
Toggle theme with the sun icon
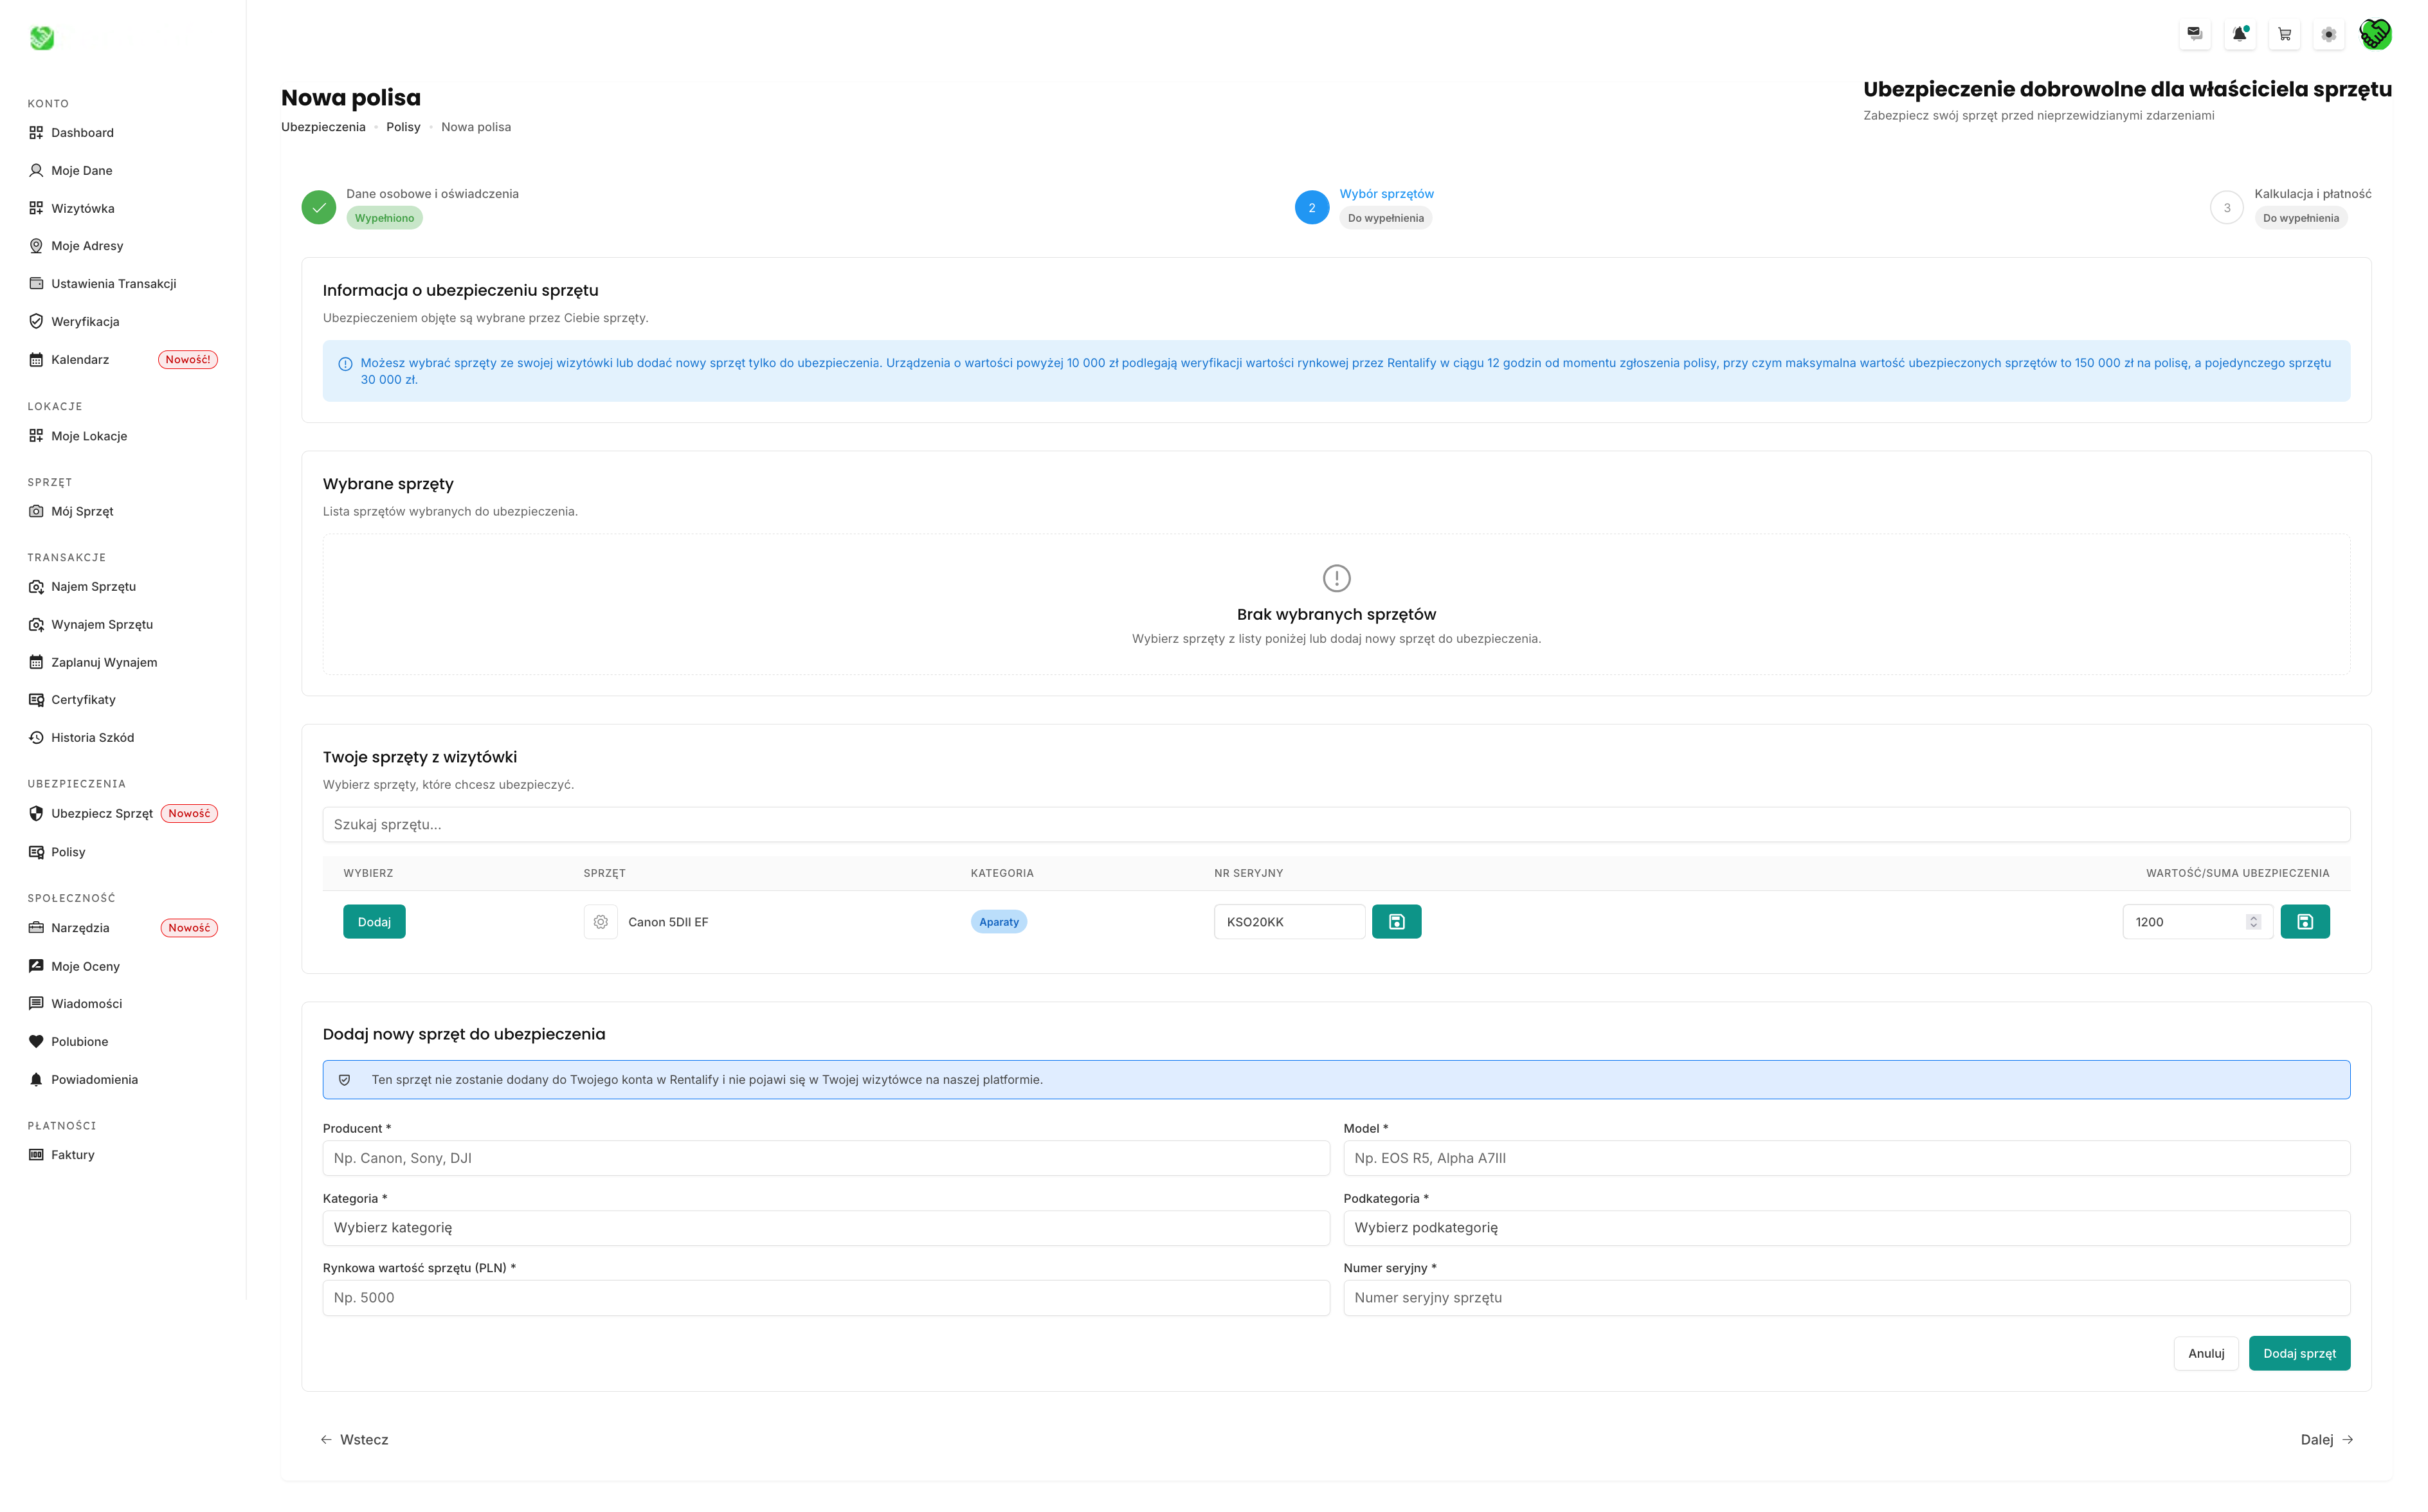[x=2329, y=34]
